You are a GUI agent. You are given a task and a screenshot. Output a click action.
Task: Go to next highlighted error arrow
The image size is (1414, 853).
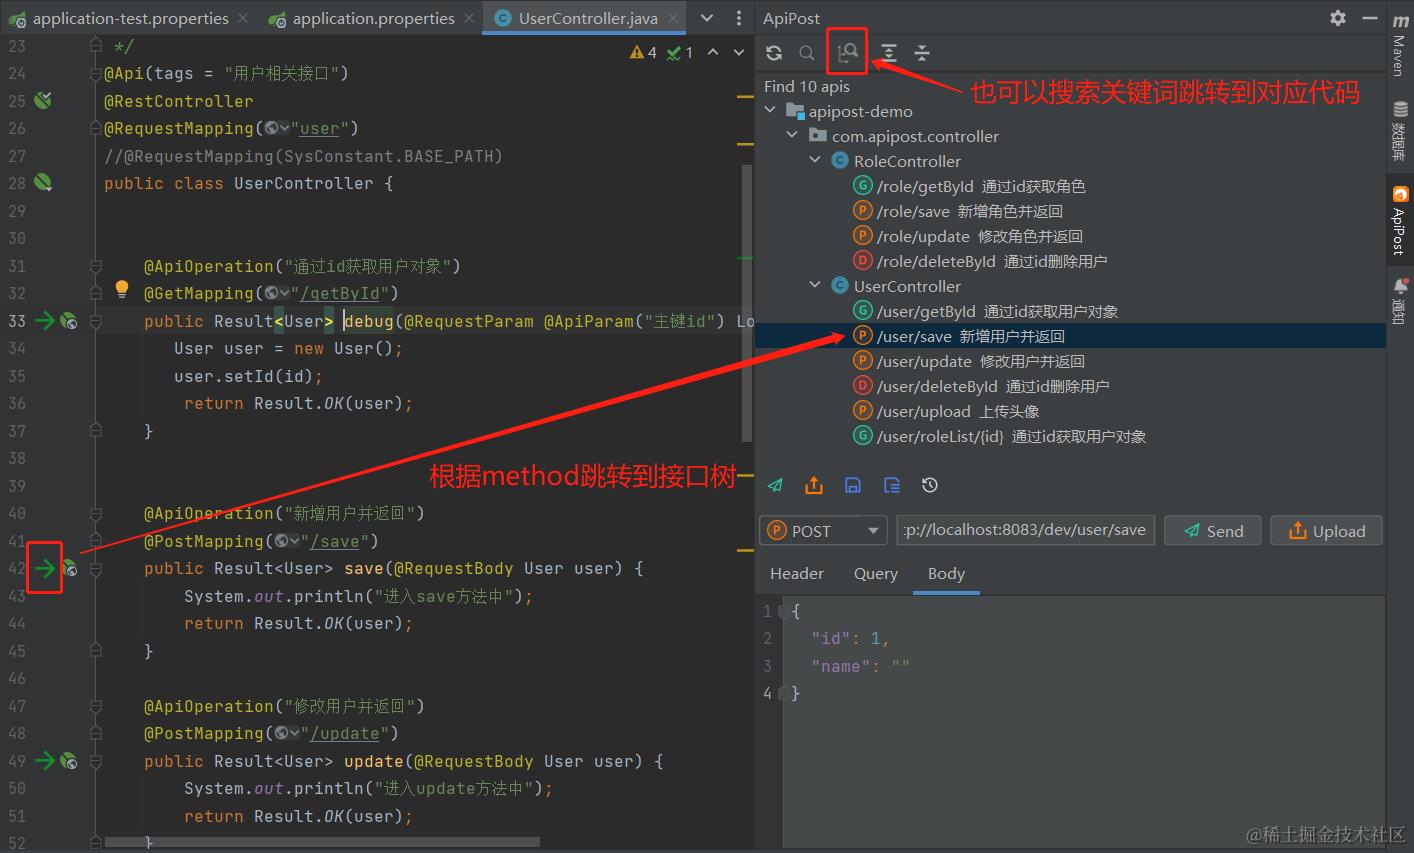tap(739, 52)
